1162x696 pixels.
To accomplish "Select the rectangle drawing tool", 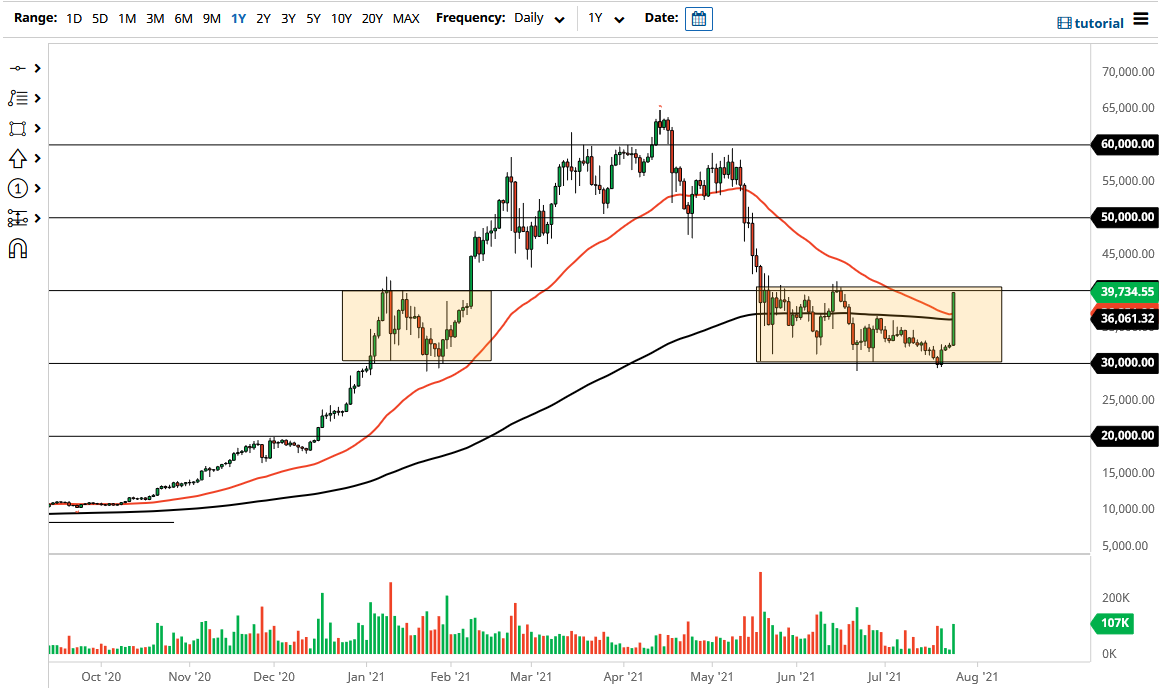I will [16, 128].
